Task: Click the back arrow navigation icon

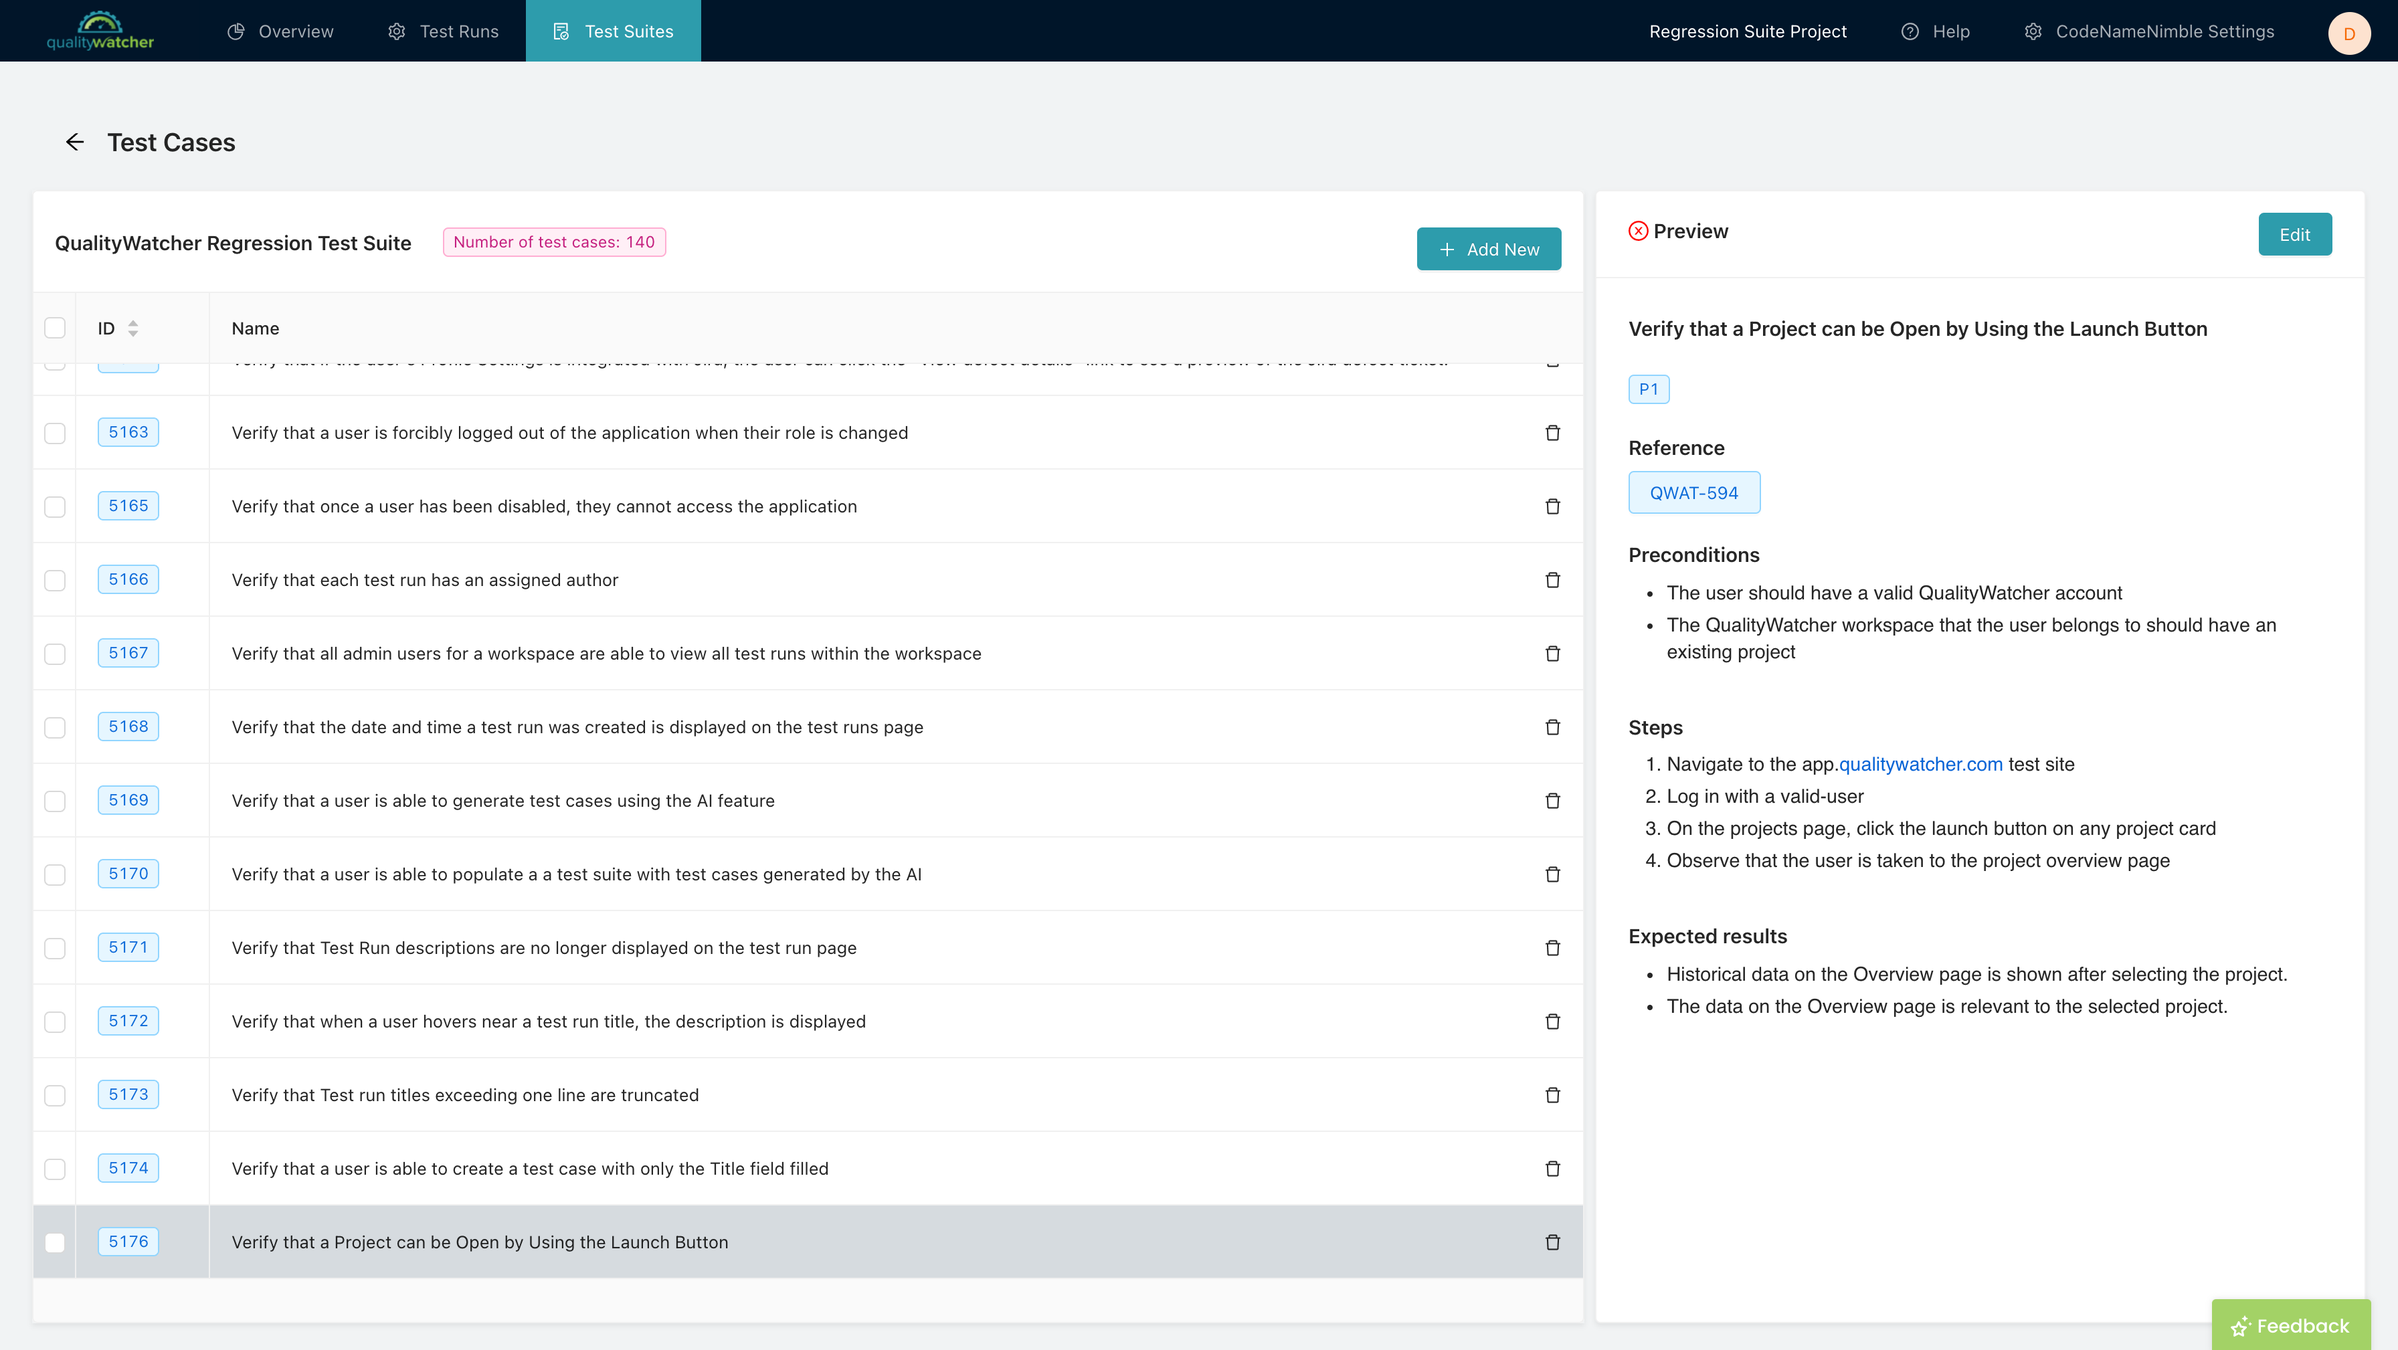Action: point(76,142)
